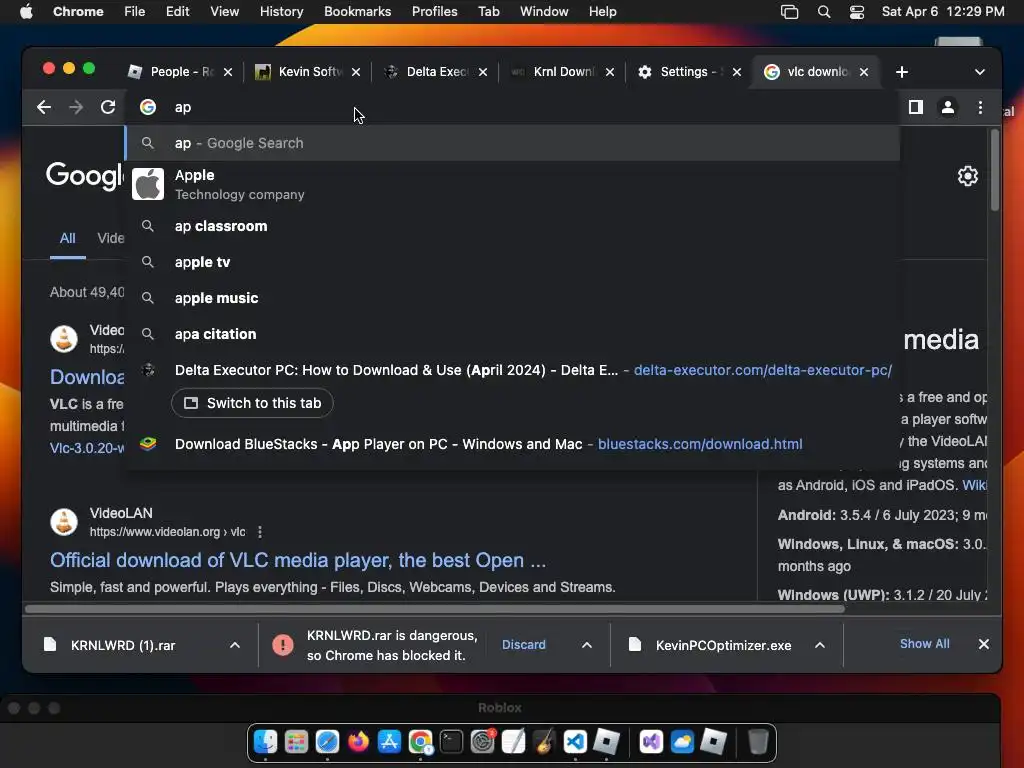Viewport: 1024px width, 768px height.
Task: Close the downloads bar with the X
Action: point(984,644)
